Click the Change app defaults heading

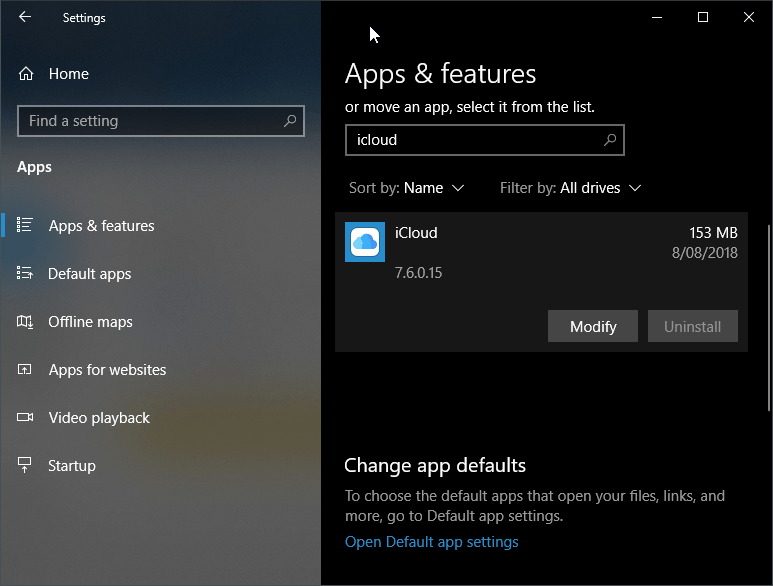(435, 466)
